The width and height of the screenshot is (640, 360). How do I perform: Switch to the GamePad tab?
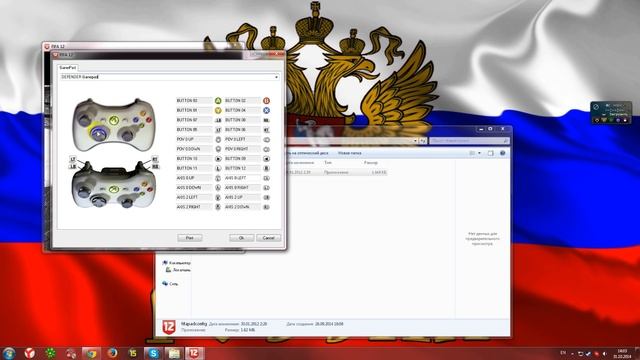coord(67,67)
